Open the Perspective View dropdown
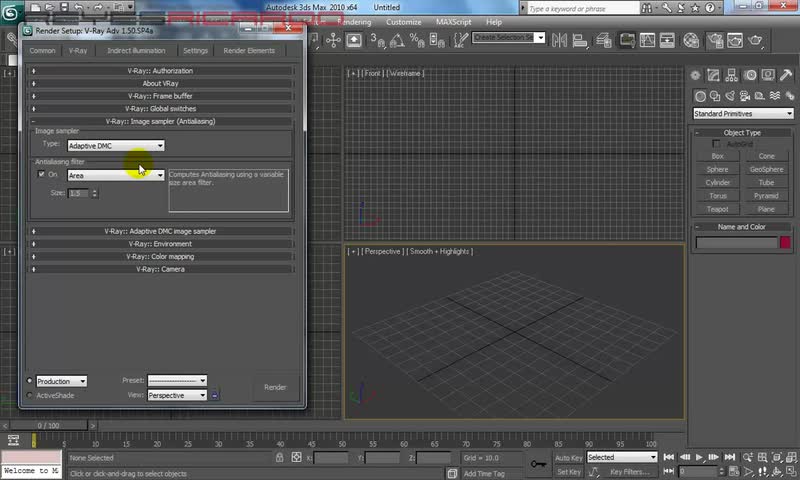The width and height of the screenshot is (800, 480). [x=177, y=395]
